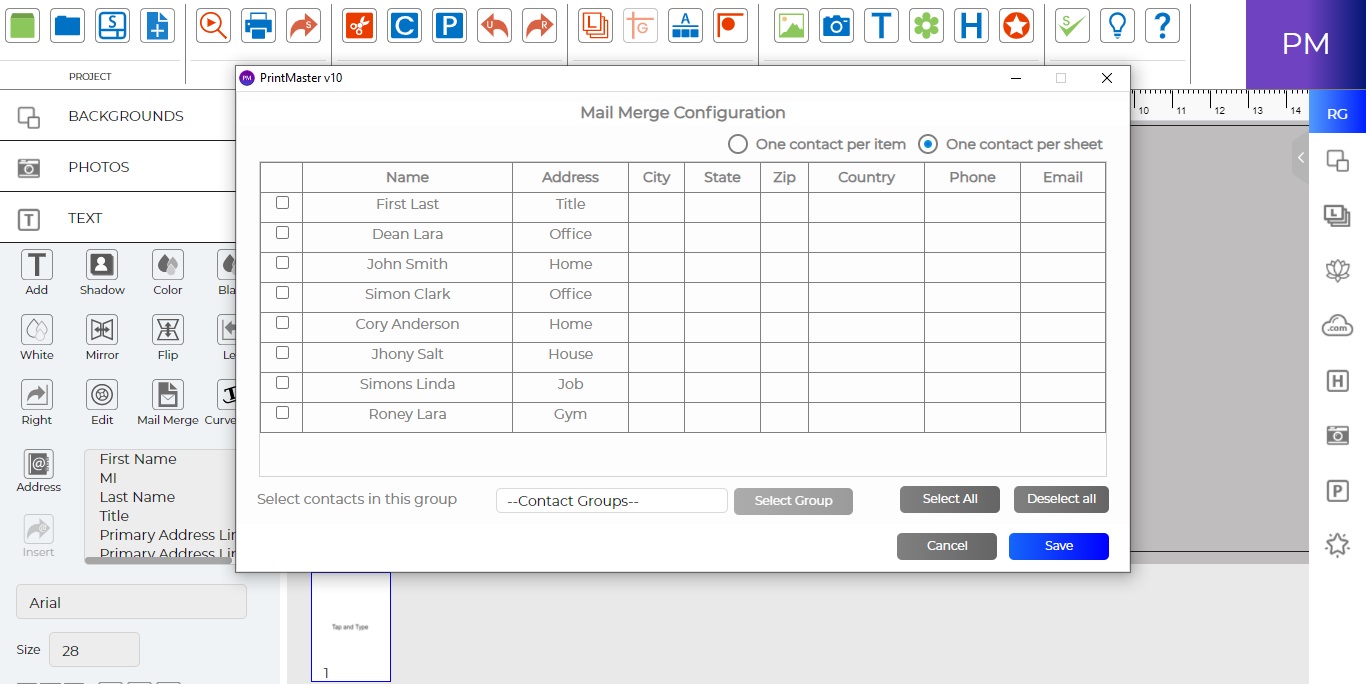Check the Jhony Salt row checkbox

click(282, 353)
